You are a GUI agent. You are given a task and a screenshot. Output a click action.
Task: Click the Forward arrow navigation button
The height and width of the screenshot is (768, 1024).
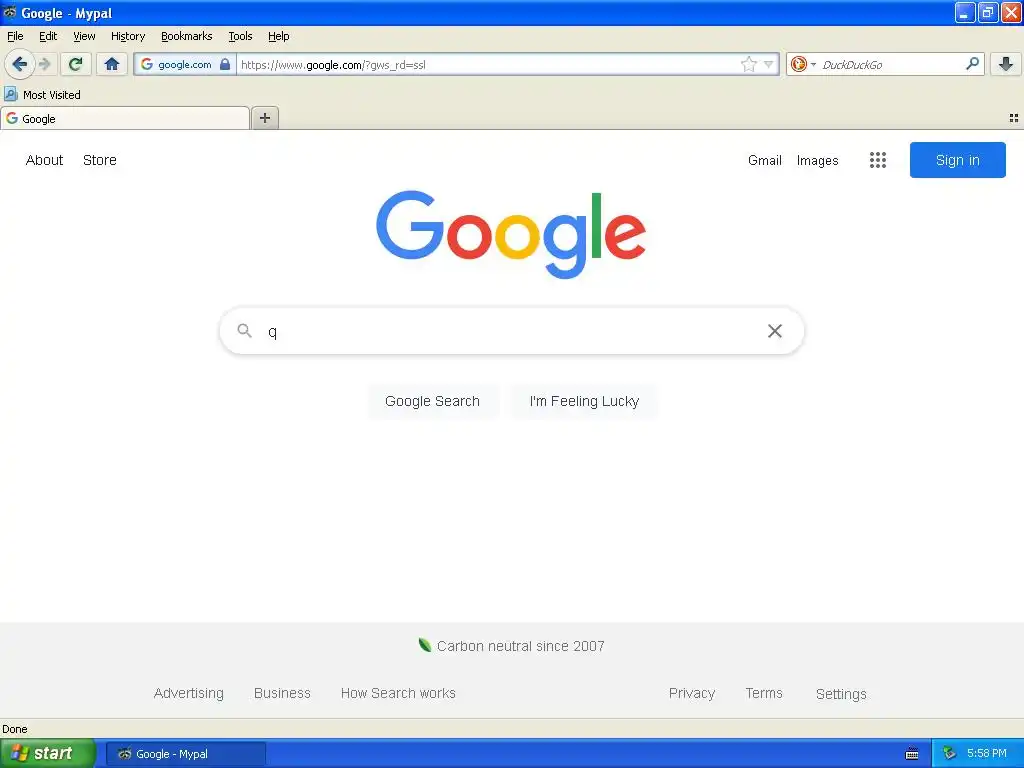pyautogui.click(x=44, y=64)
